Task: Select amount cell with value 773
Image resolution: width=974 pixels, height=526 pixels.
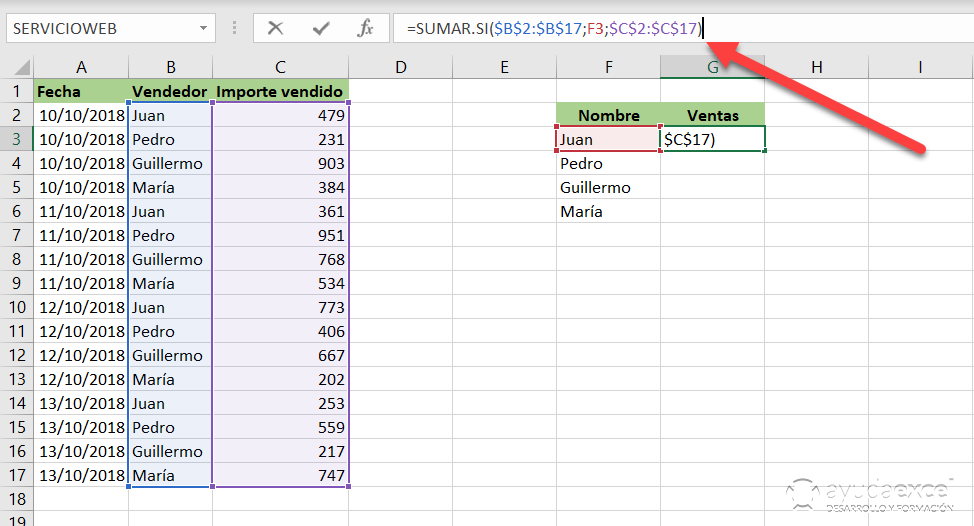Action: tap(281, 307)
